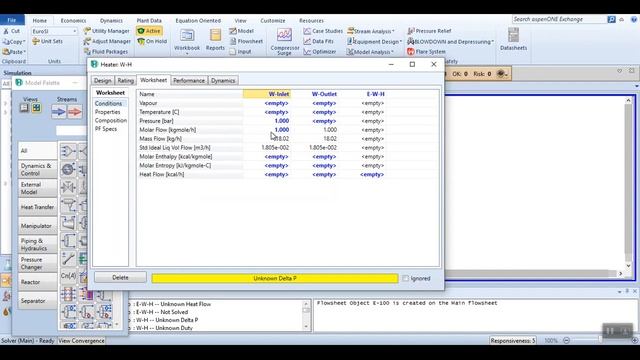Click Search aspenONE Exchange field
The height and width of the screenshot is (360, 640).
click(x=559, y=19)
